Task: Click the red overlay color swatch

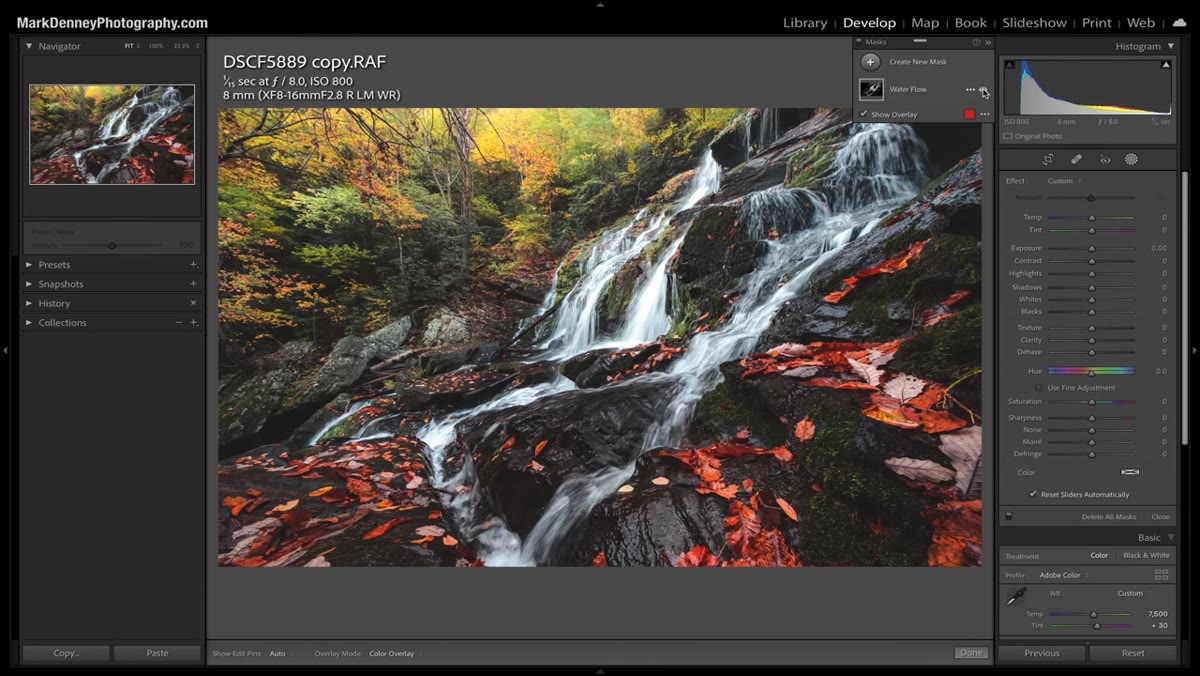Action: click(x=969, y=115)
